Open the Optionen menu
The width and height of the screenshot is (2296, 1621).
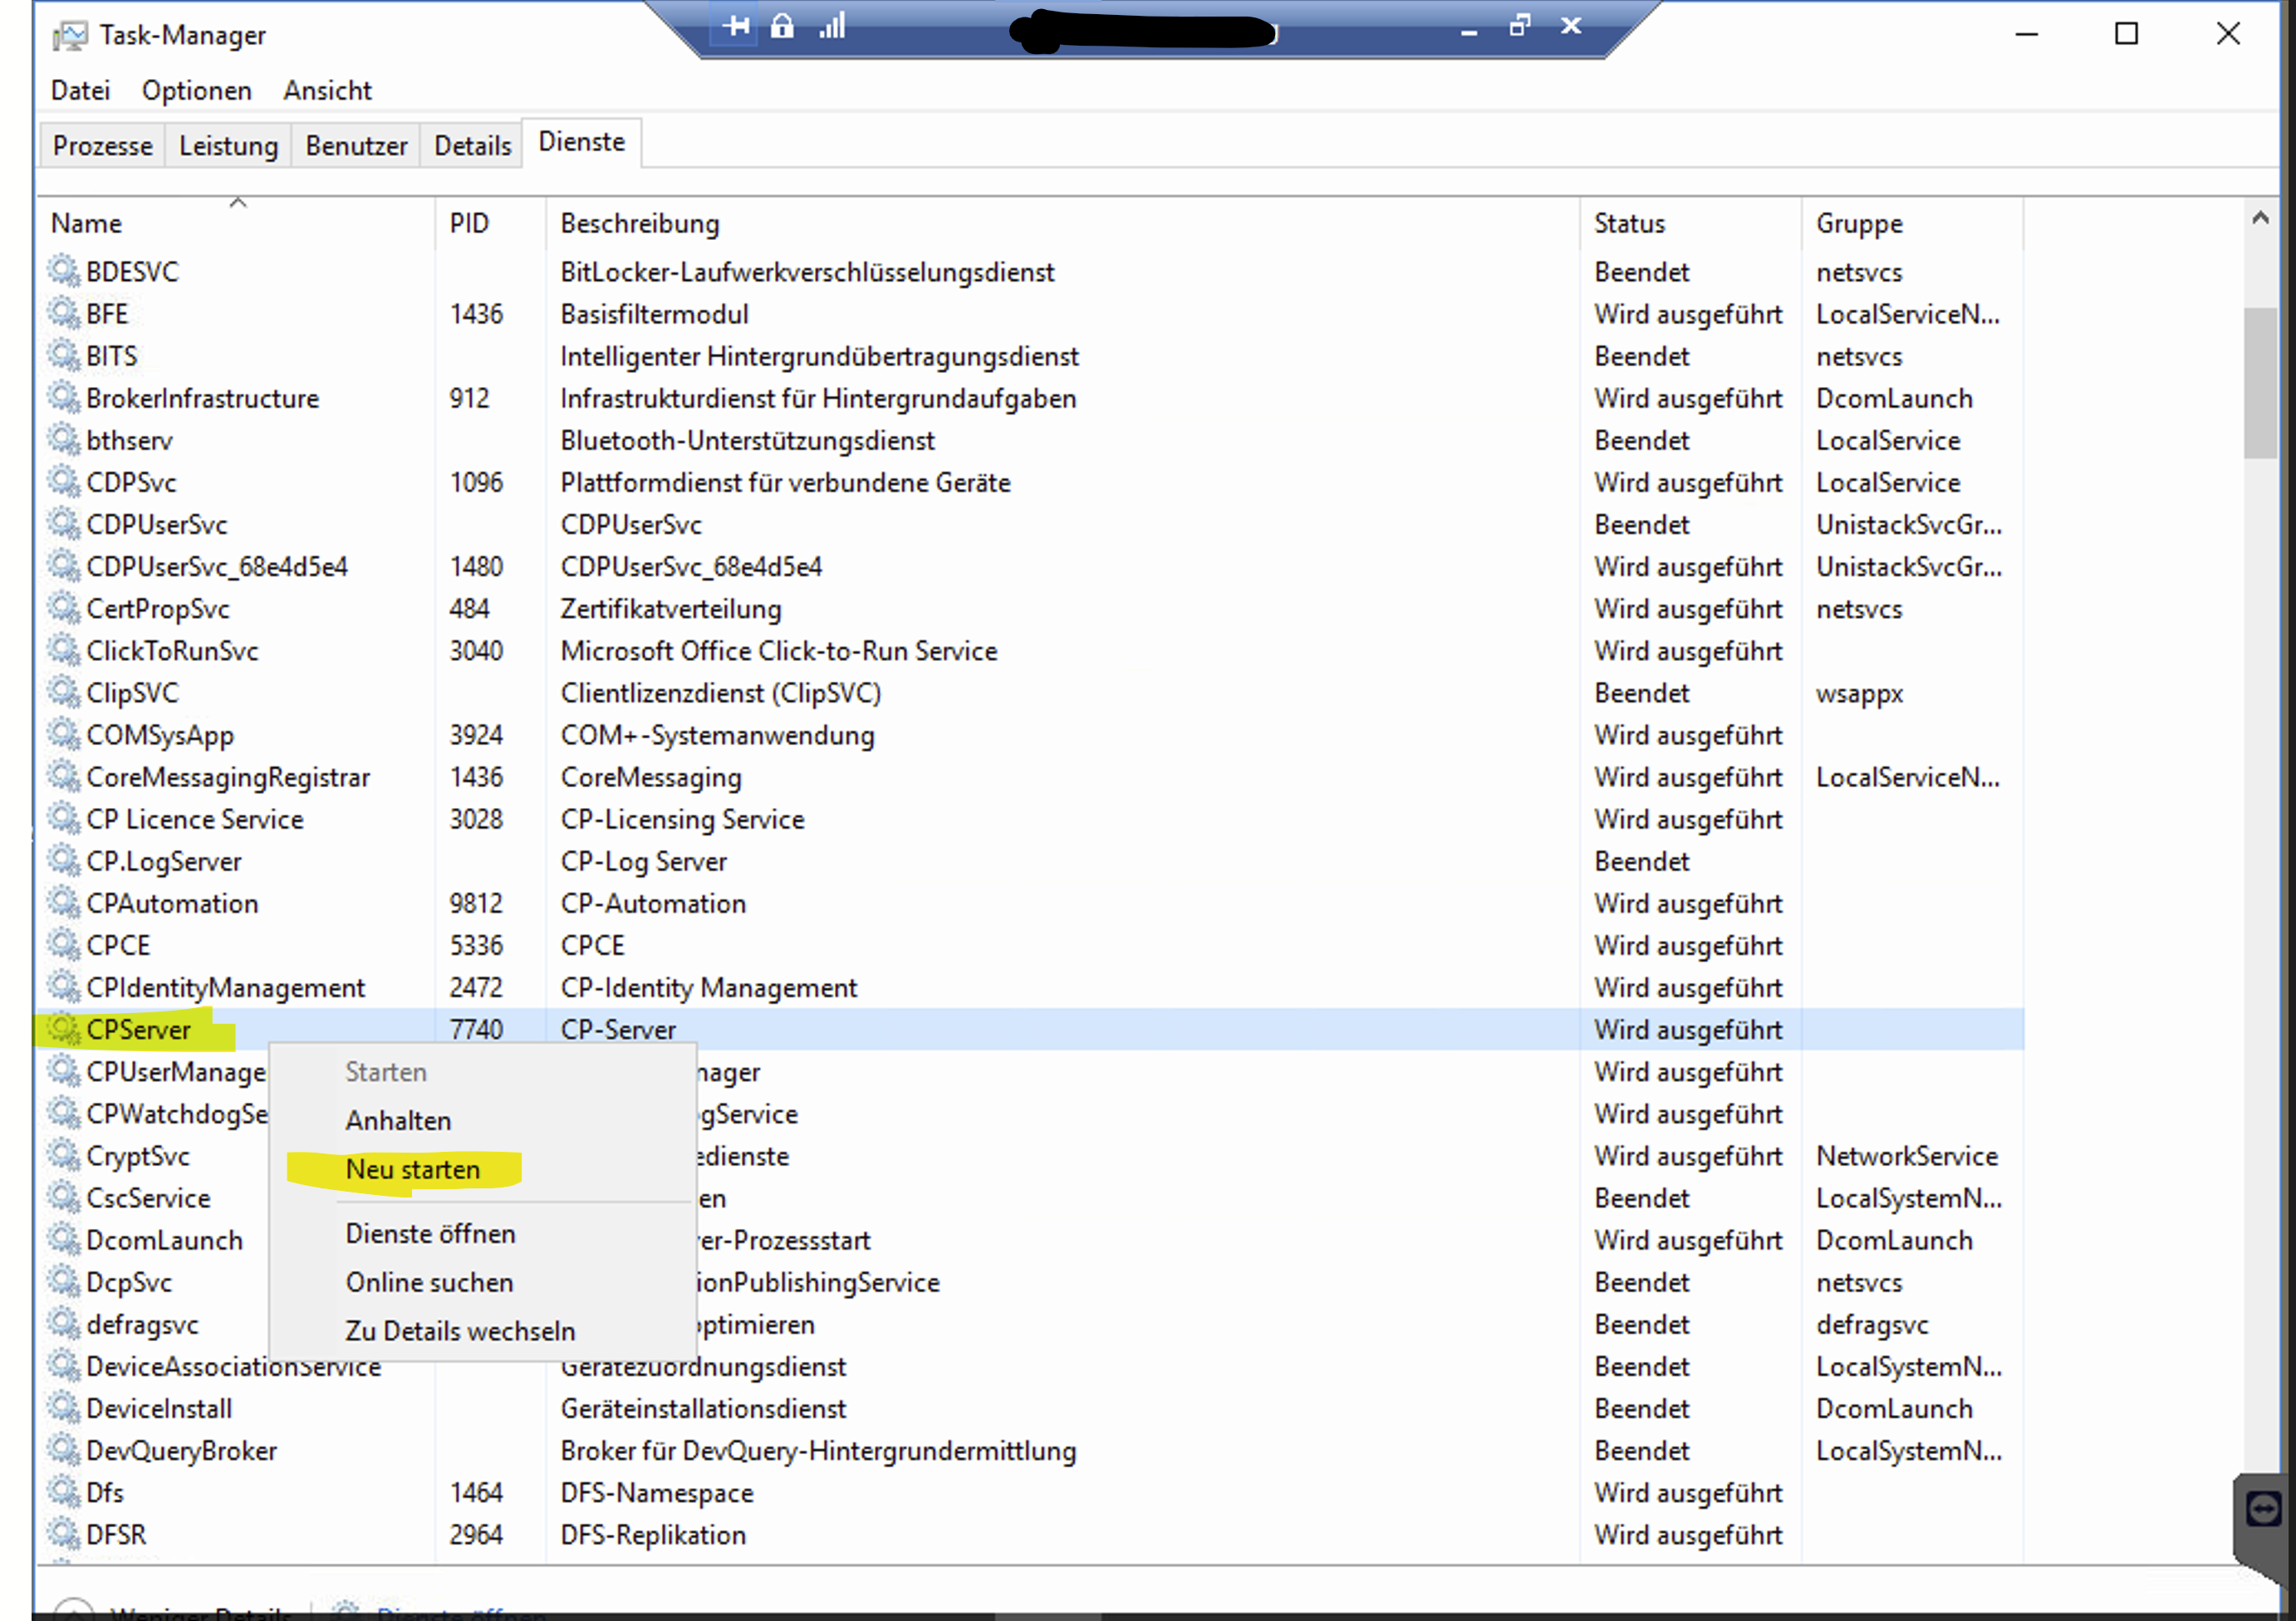point(196,91)
